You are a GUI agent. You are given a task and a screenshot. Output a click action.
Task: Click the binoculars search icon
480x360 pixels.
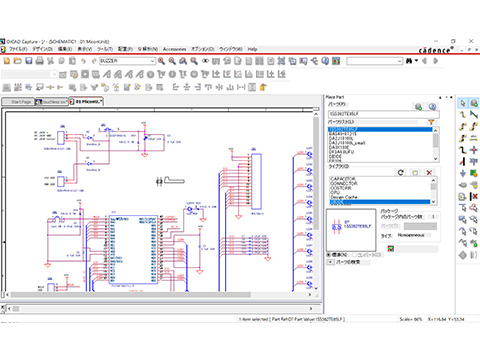tap(409, 61)
